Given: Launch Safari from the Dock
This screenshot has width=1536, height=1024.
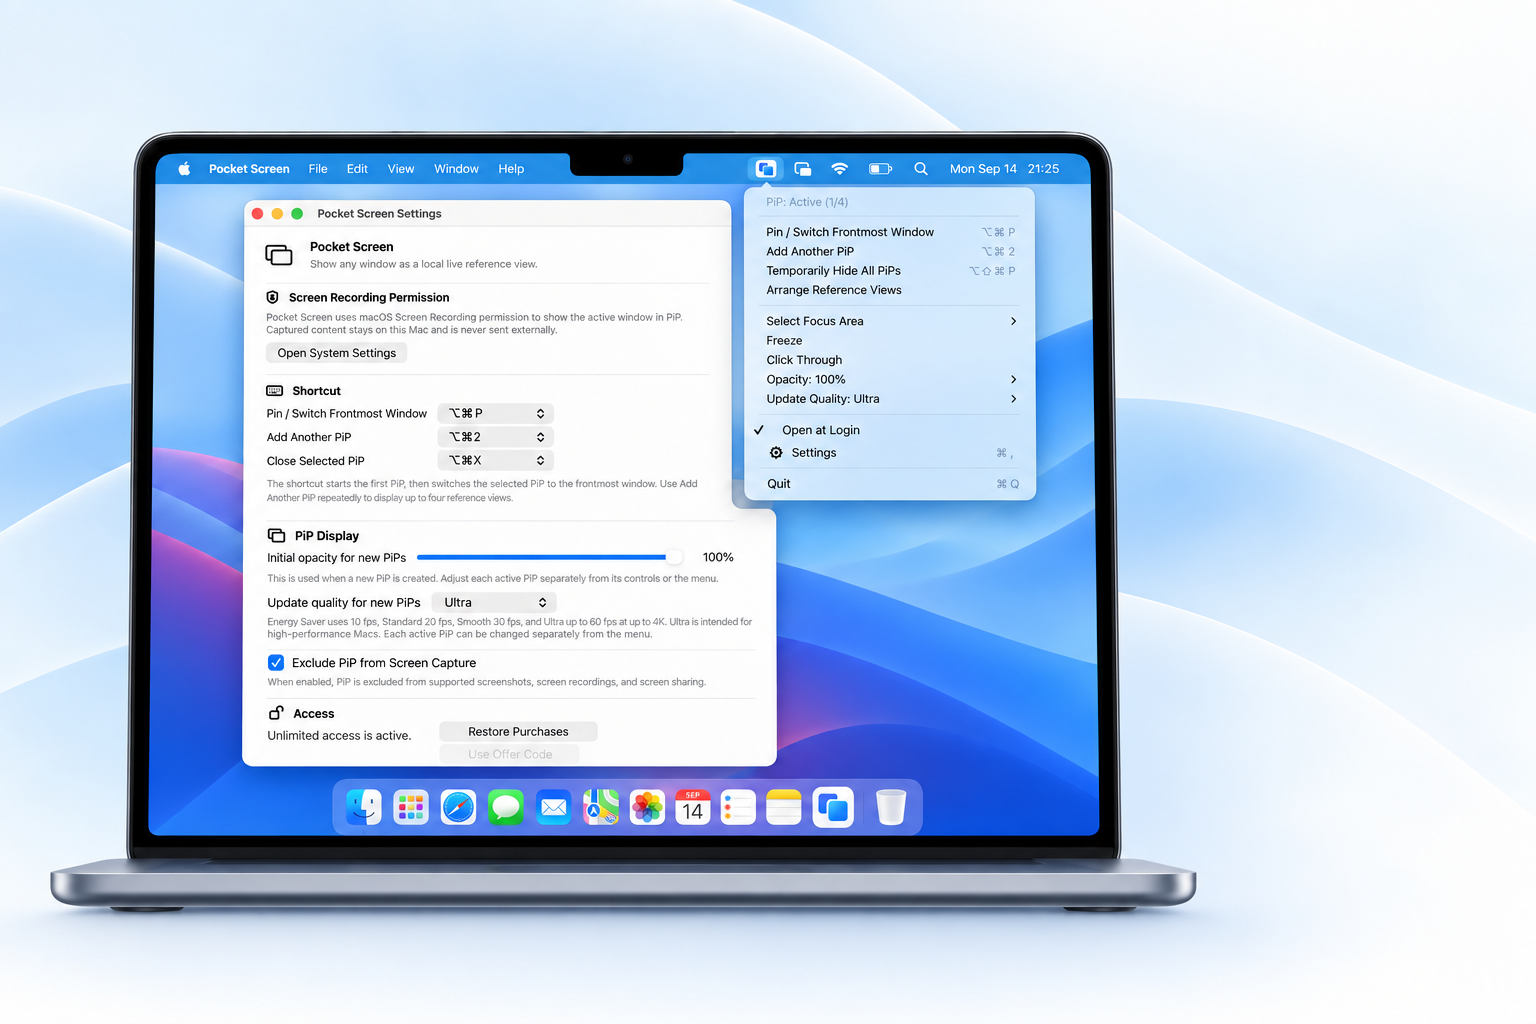Looking at the screenshot, I should [x=458, y=807].
